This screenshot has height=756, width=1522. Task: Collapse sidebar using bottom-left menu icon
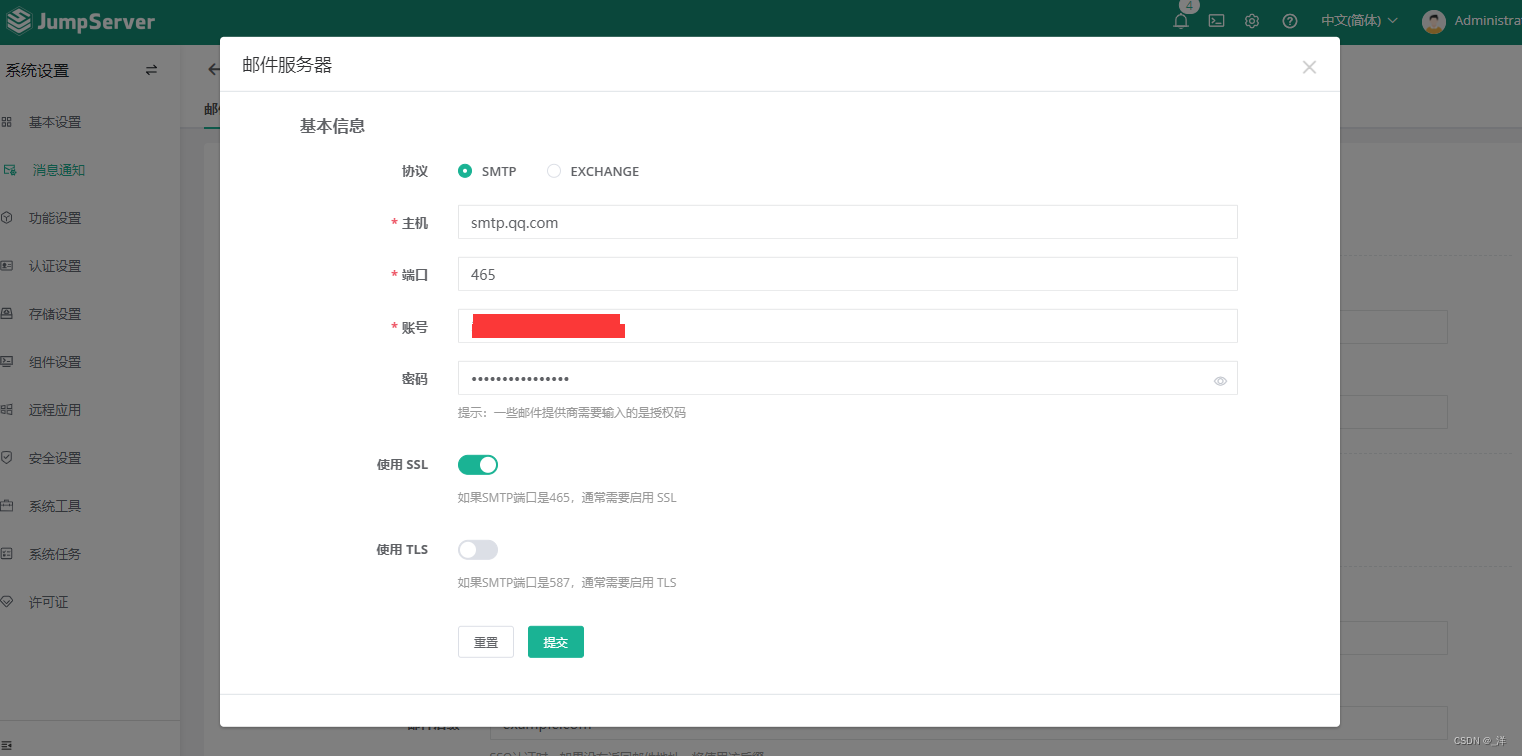(x=6, y=744)
